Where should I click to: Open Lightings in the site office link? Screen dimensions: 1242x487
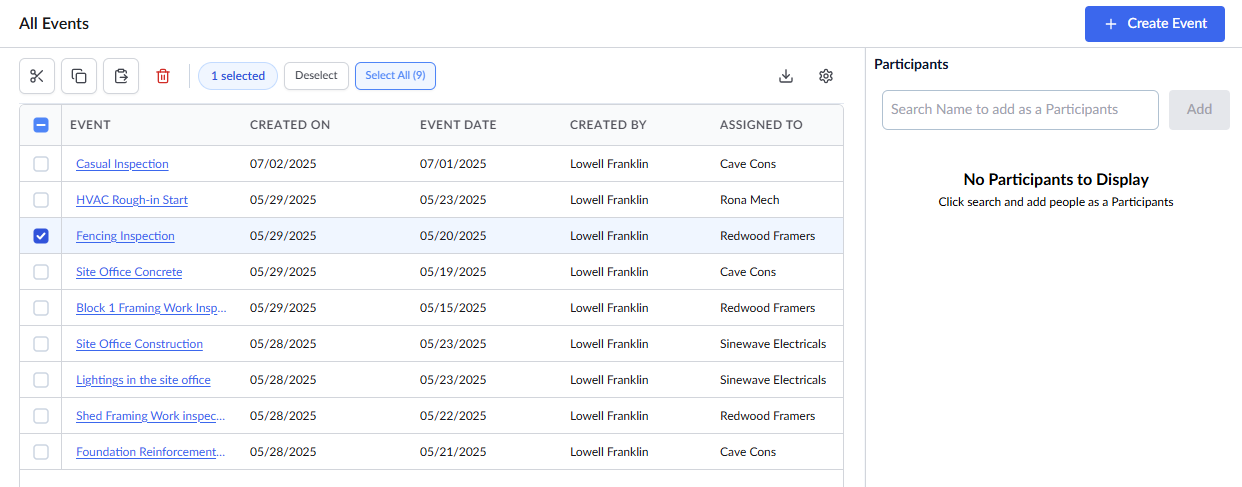143,380
